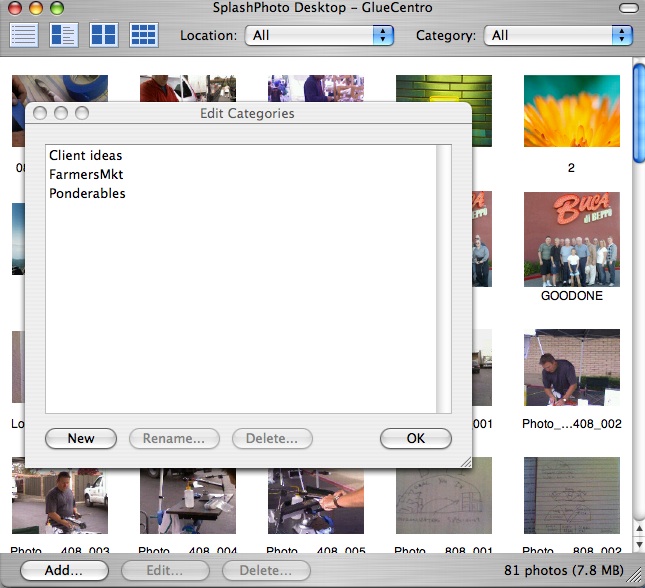Screen dimensions: 645x588
Task: Select FarmersMkt in category list
Action: coord(85,175)
